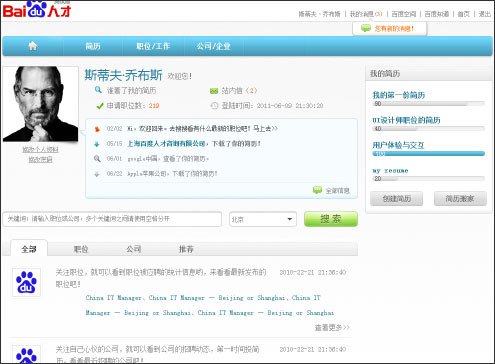The width and height of the screenshot is (495, 364).
Task: Click the magnifier icon on the 06/01 message
Action: [x=97, y=159]
